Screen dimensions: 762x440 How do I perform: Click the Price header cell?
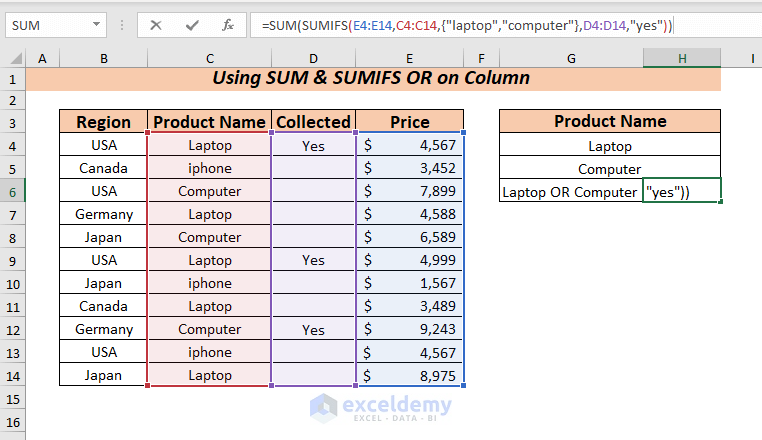click(x=410, y=122)
